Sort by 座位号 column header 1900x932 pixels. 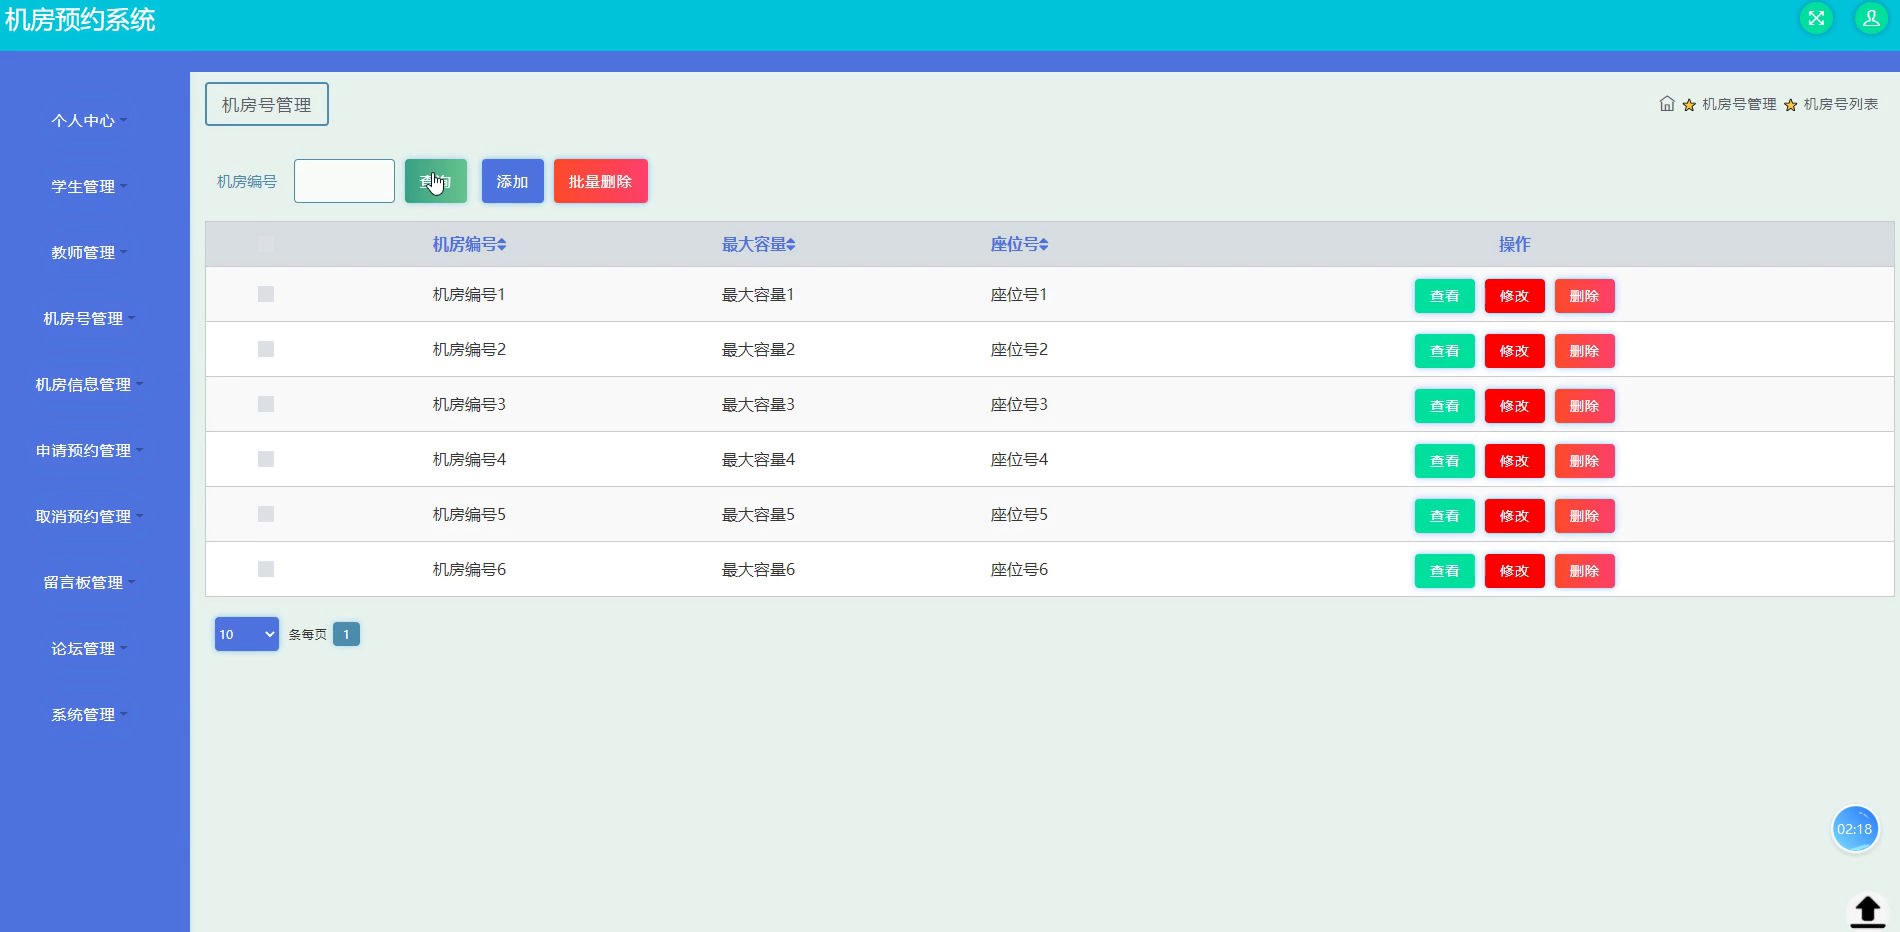[1019, 244]
